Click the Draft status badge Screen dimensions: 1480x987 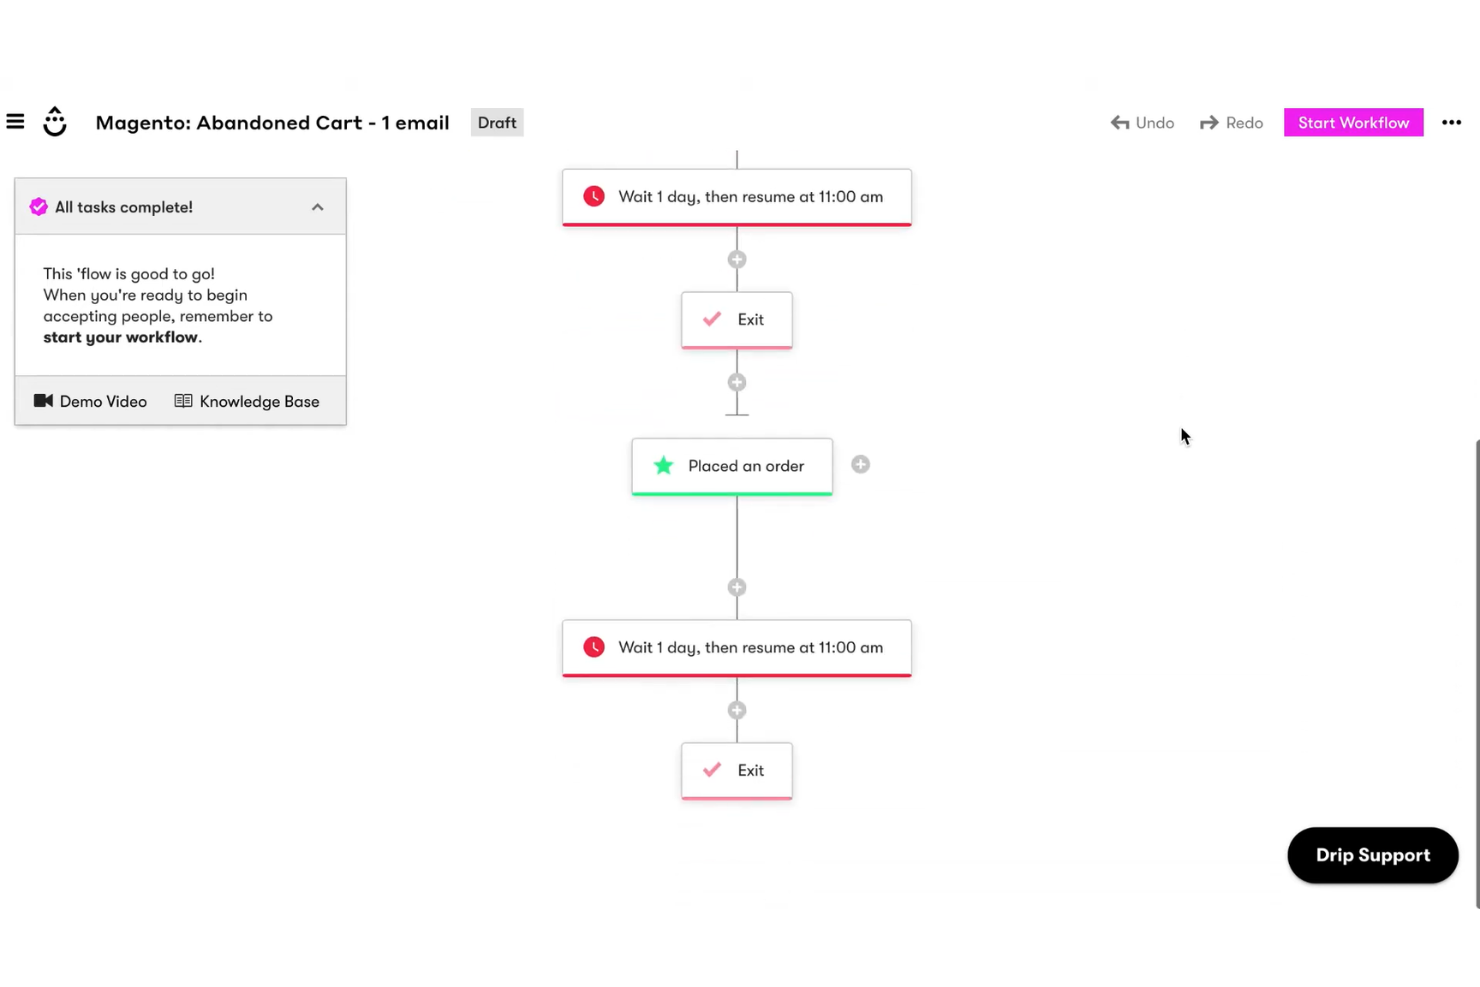(x=497, y=122)
